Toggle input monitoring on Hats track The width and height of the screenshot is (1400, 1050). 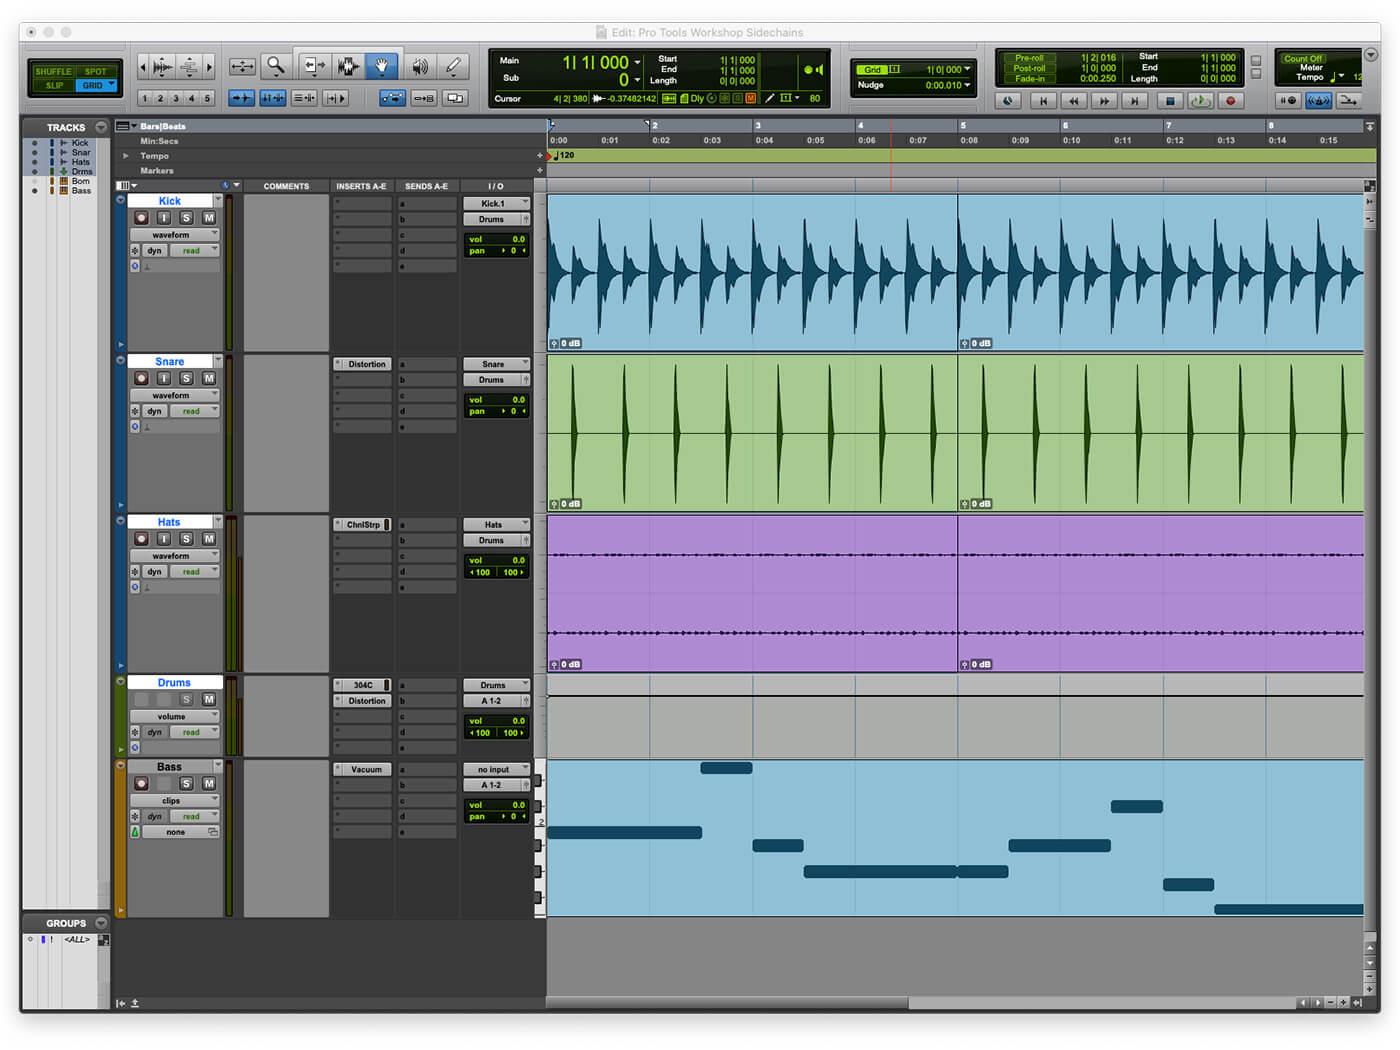point(164,539)
